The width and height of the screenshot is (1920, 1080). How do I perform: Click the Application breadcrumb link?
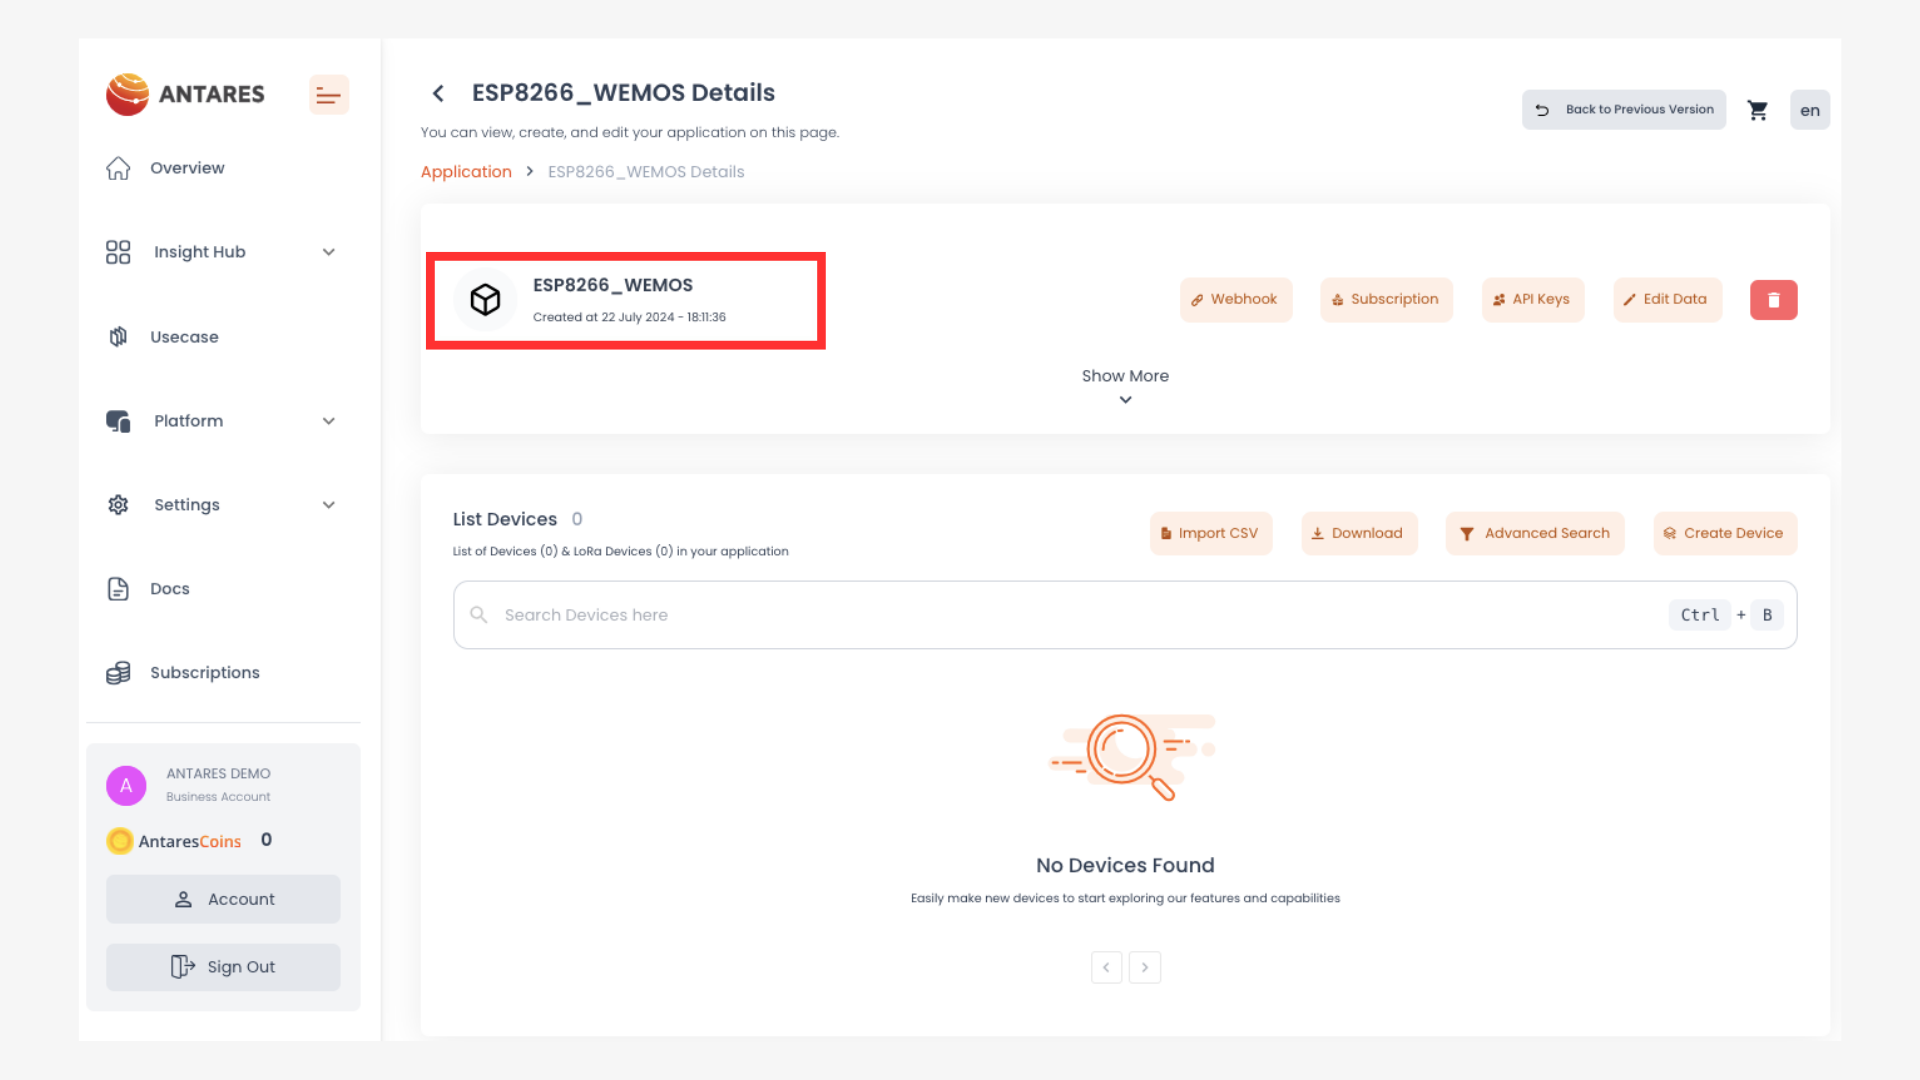tap(466, 172)
